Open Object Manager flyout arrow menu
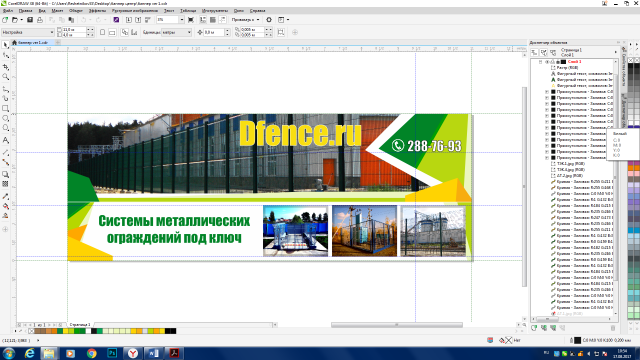The width and height of the screenshot is (640, 360). pos(616,52)
